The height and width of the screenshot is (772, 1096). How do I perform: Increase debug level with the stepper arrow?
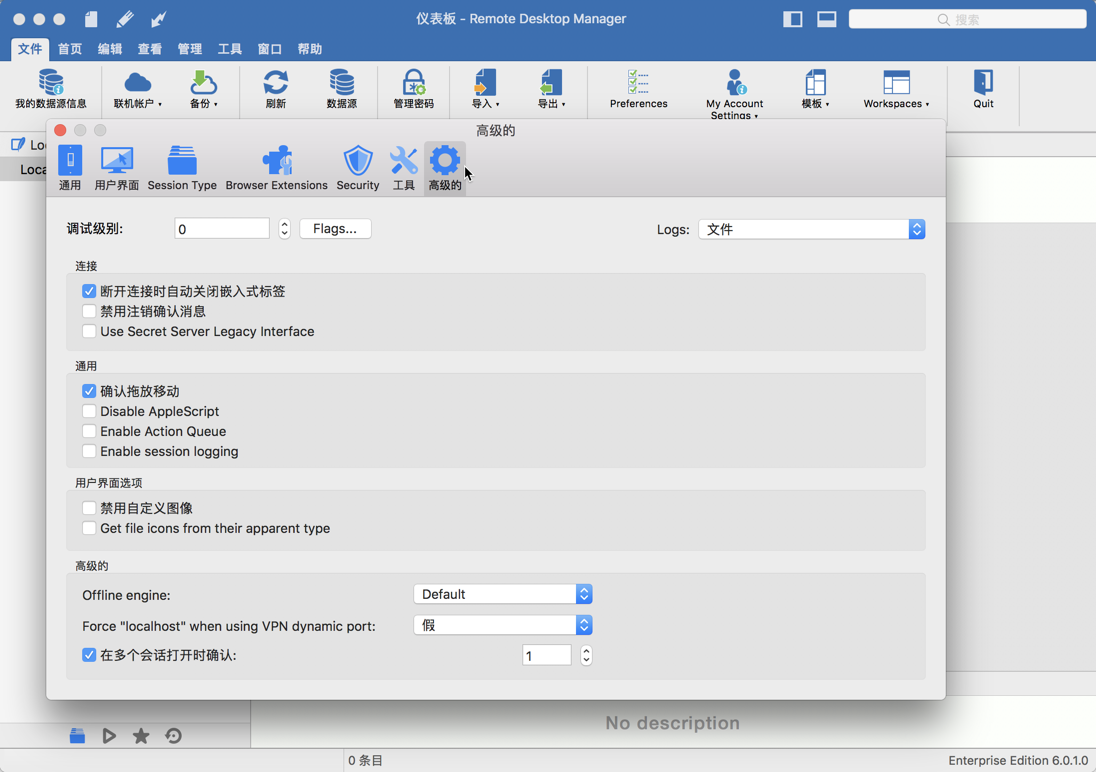click(x=283, y=223)
